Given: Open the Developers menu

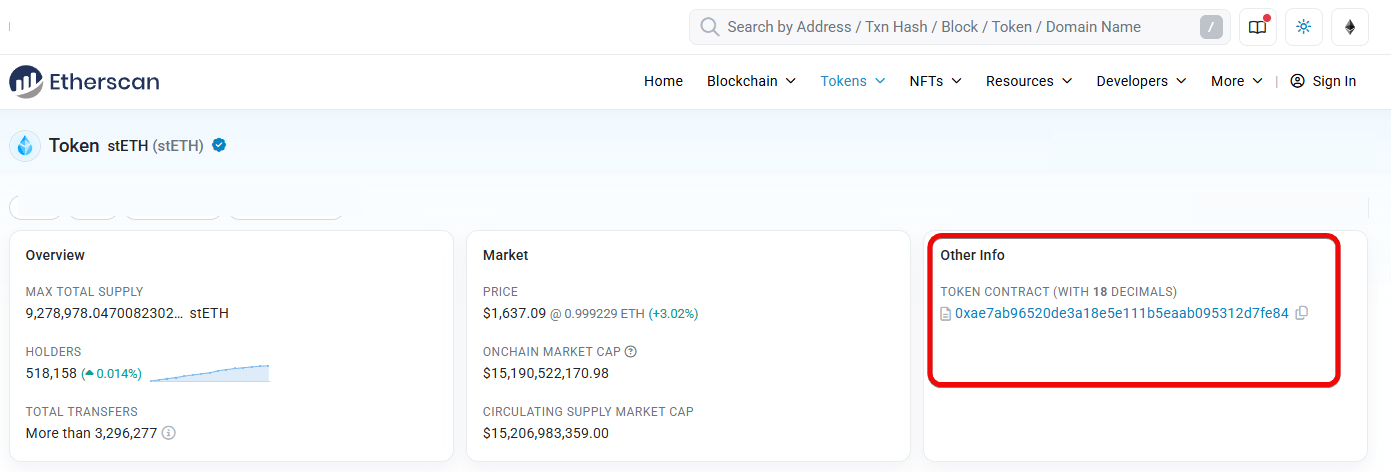Looking at the screenshot, I should tap(1141, 81).
